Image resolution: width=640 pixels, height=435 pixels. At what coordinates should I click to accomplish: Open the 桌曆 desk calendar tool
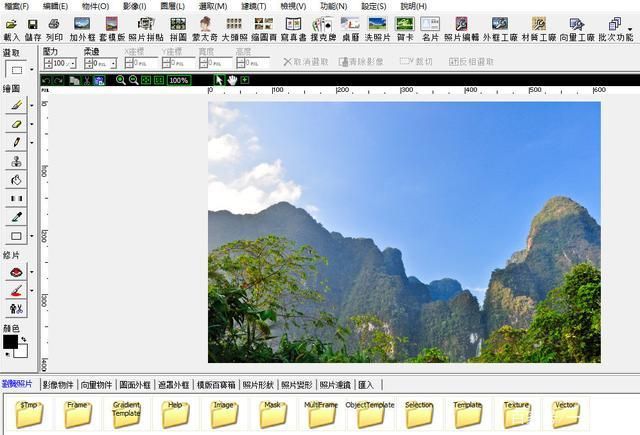click(x=350, y=29)
